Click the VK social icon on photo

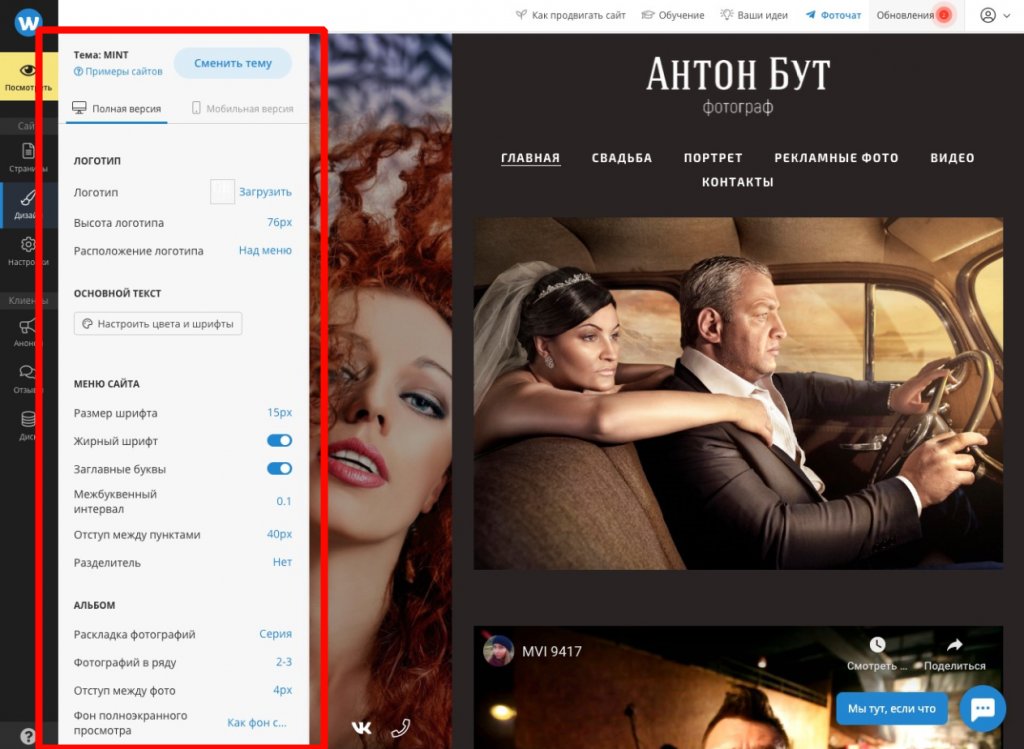pyautogui.click(x=361, y=727)
